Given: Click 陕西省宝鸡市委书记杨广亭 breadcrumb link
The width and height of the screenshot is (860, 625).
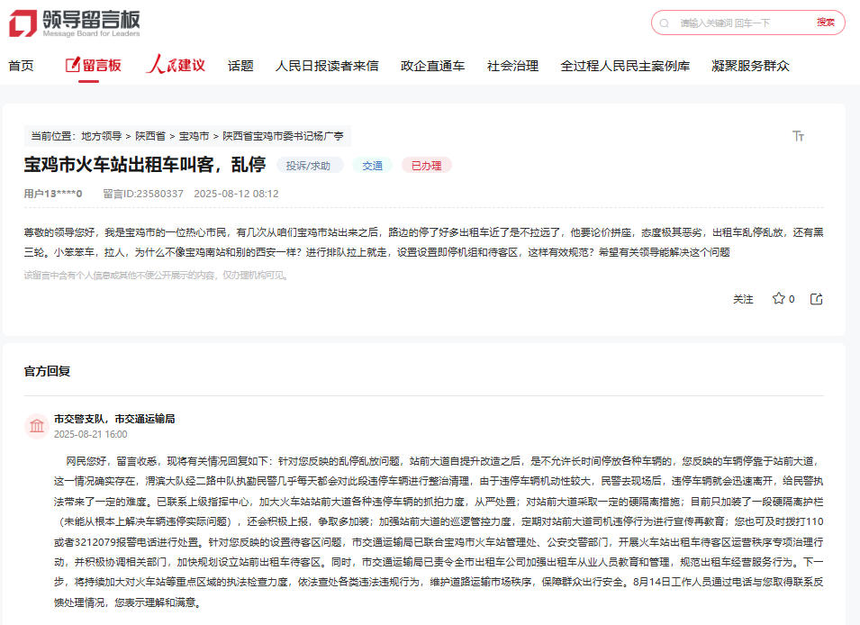Looking at the screenshot, I should (283, 136).
